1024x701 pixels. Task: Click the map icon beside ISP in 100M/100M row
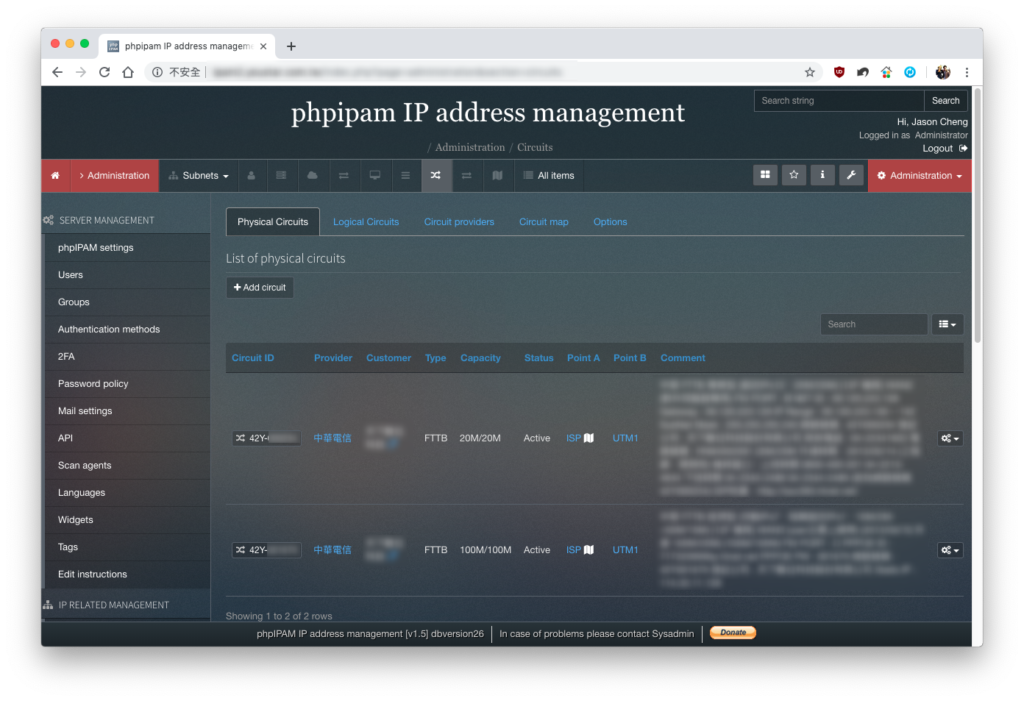point(589,550)
